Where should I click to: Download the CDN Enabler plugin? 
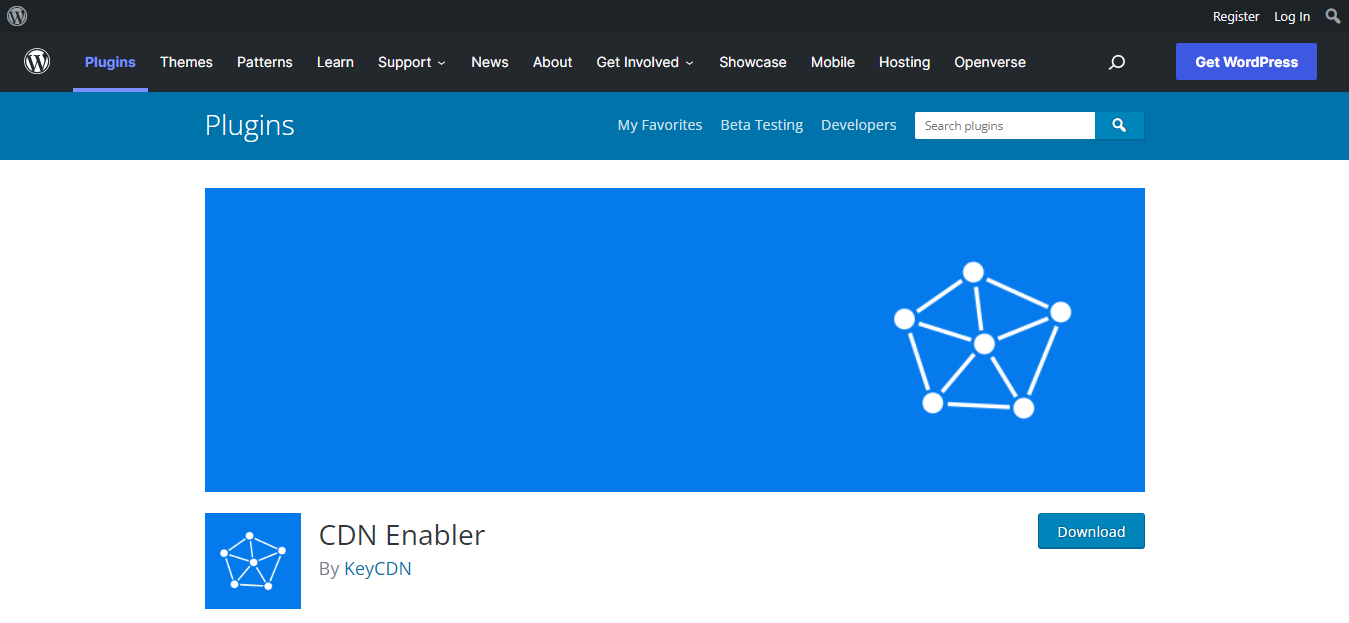(1091, 531)
